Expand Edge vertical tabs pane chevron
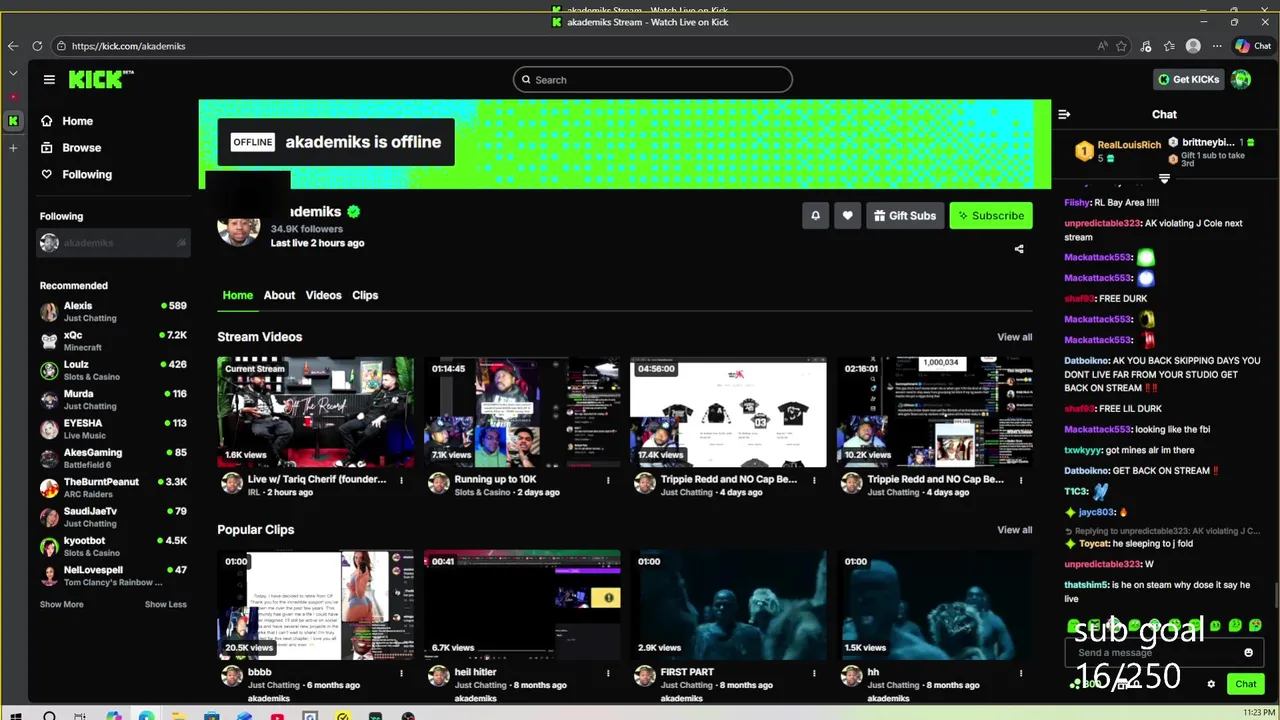This screenshot has height=720, width=1280. (x=13, y=73)
